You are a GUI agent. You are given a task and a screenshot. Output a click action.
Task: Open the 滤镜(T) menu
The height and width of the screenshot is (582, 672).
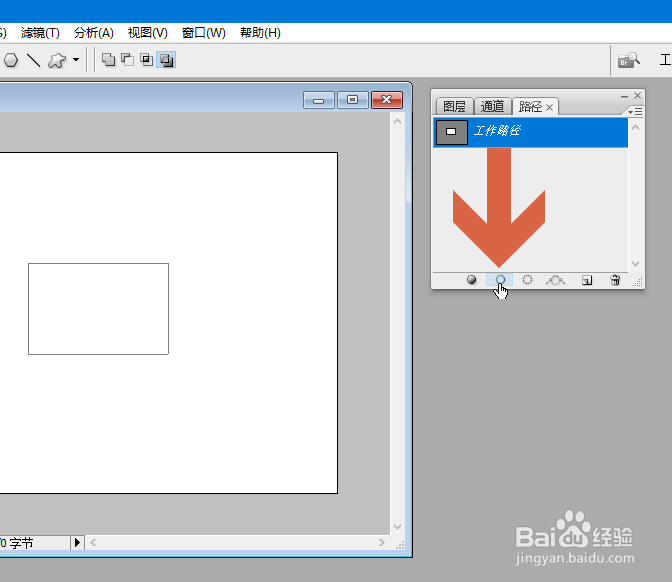[x=40, y=33]
